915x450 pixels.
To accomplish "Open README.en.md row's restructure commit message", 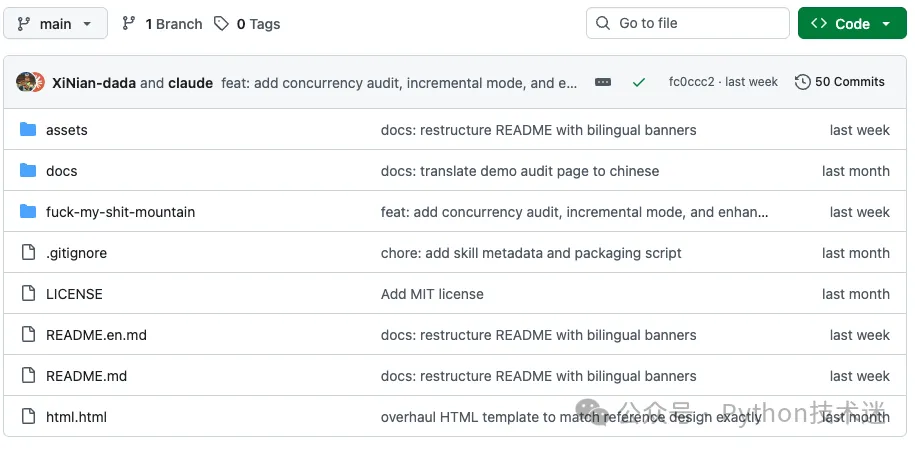I will [539, 335].
